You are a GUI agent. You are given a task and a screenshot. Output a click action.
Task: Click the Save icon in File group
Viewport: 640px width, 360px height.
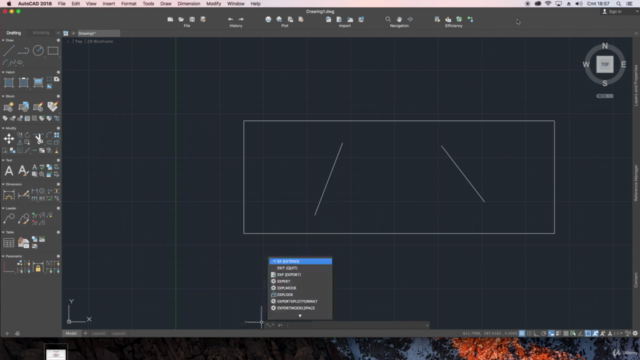coord(192,19)
